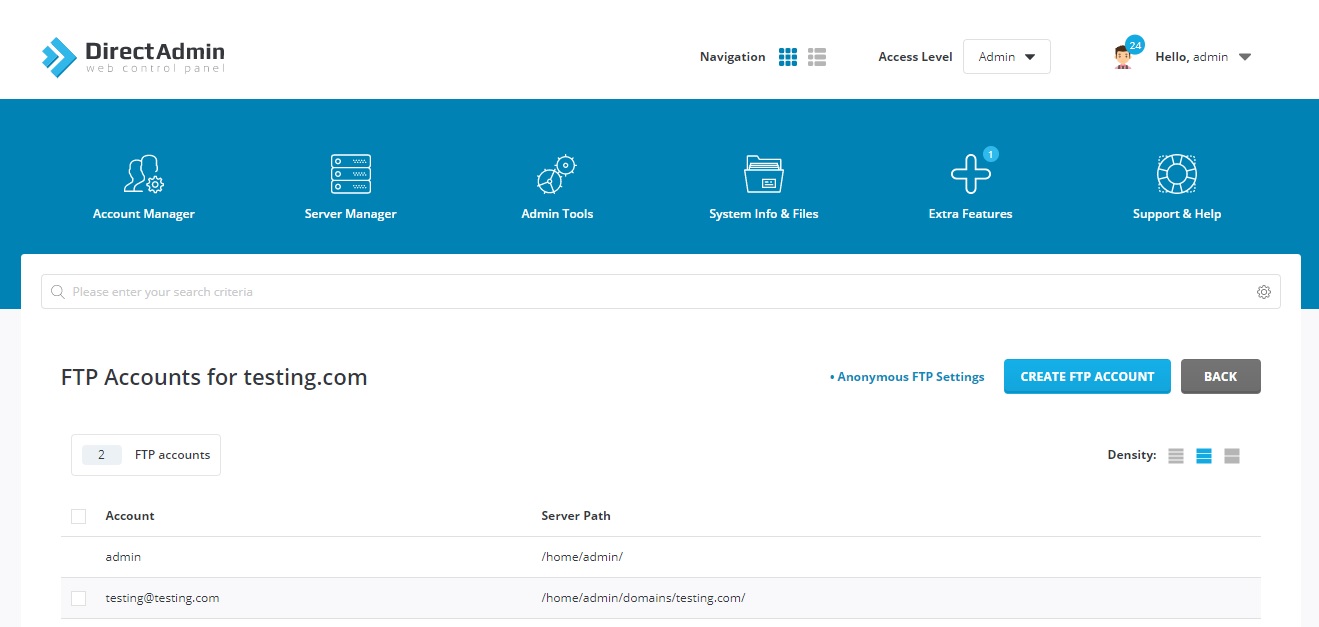Image resolution: width=1319 pixels, height=627 pixels.
Task: Open Support & Help lifebuoy icon
Action: [x=1177, y=174]
